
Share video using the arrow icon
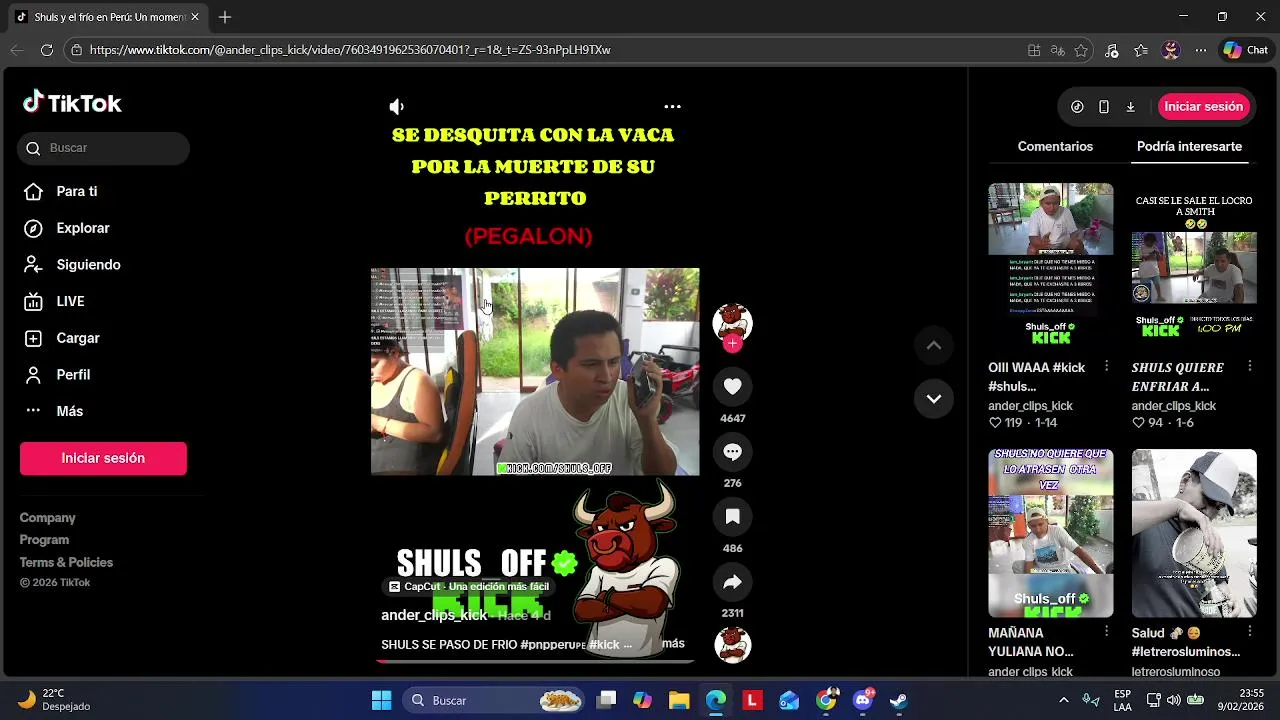pos(732,582)
